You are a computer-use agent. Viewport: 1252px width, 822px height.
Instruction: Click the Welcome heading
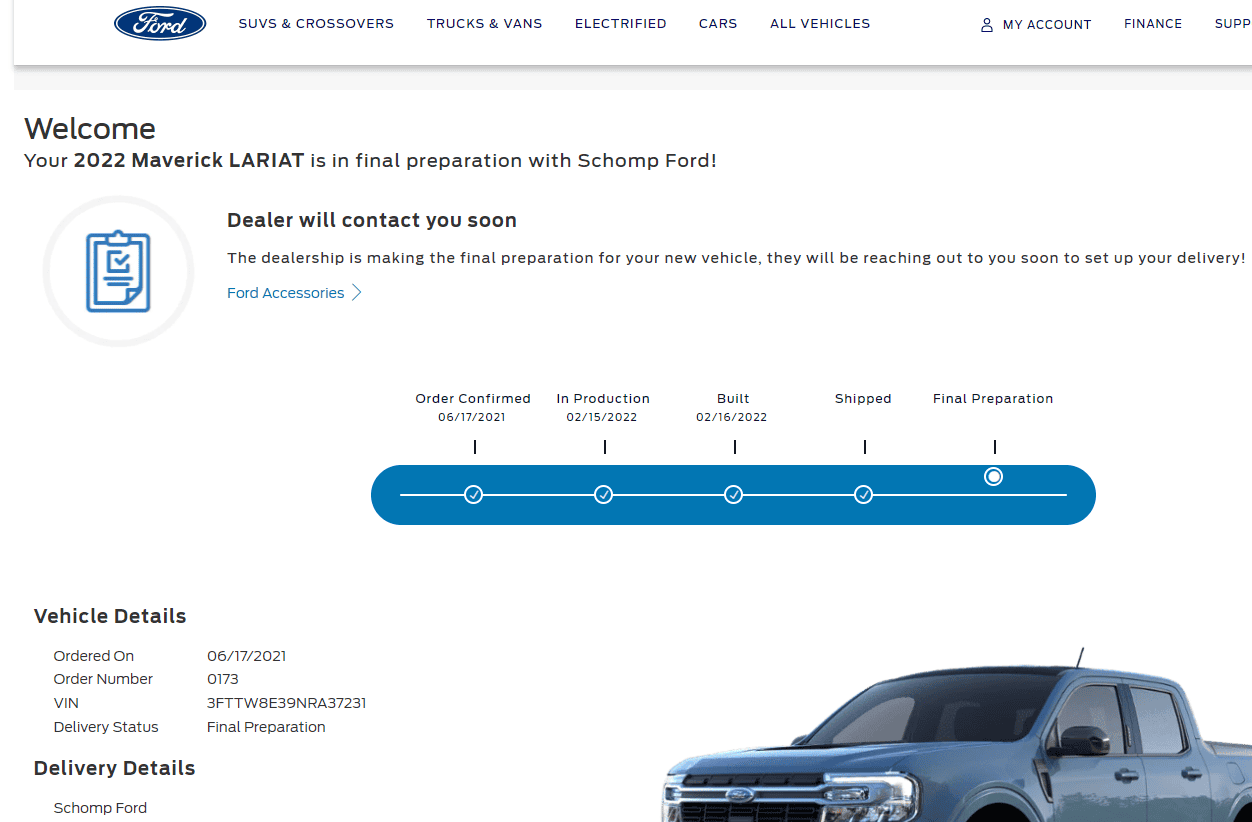point(90,128)
